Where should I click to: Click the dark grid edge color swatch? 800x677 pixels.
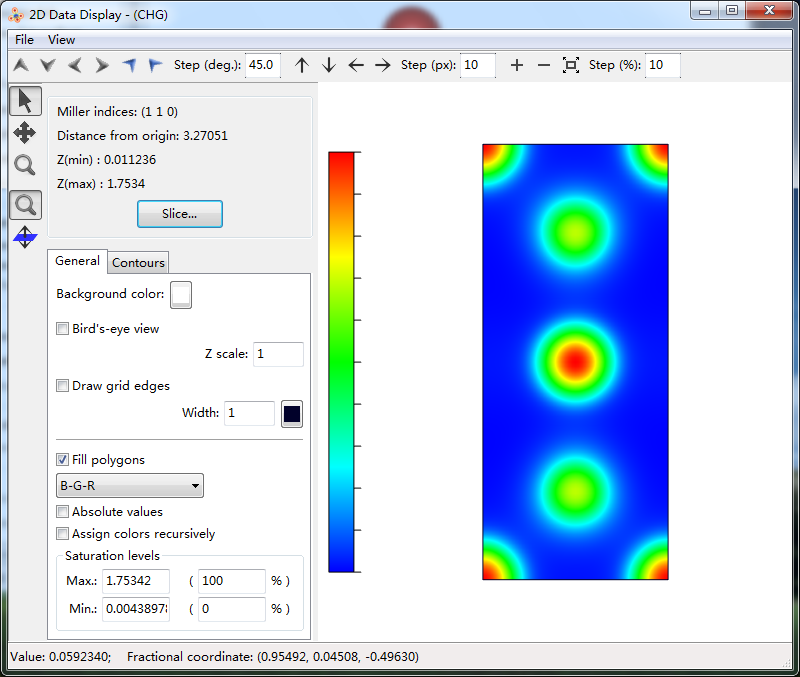(x=292, y=414)
